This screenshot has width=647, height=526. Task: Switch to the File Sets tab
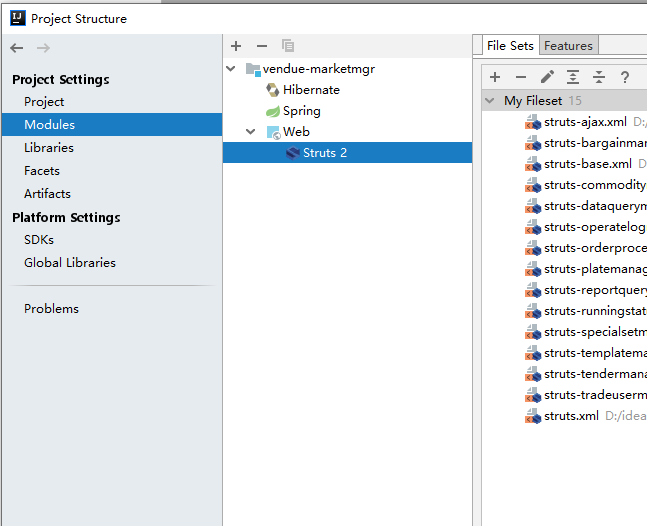[510, 45]
